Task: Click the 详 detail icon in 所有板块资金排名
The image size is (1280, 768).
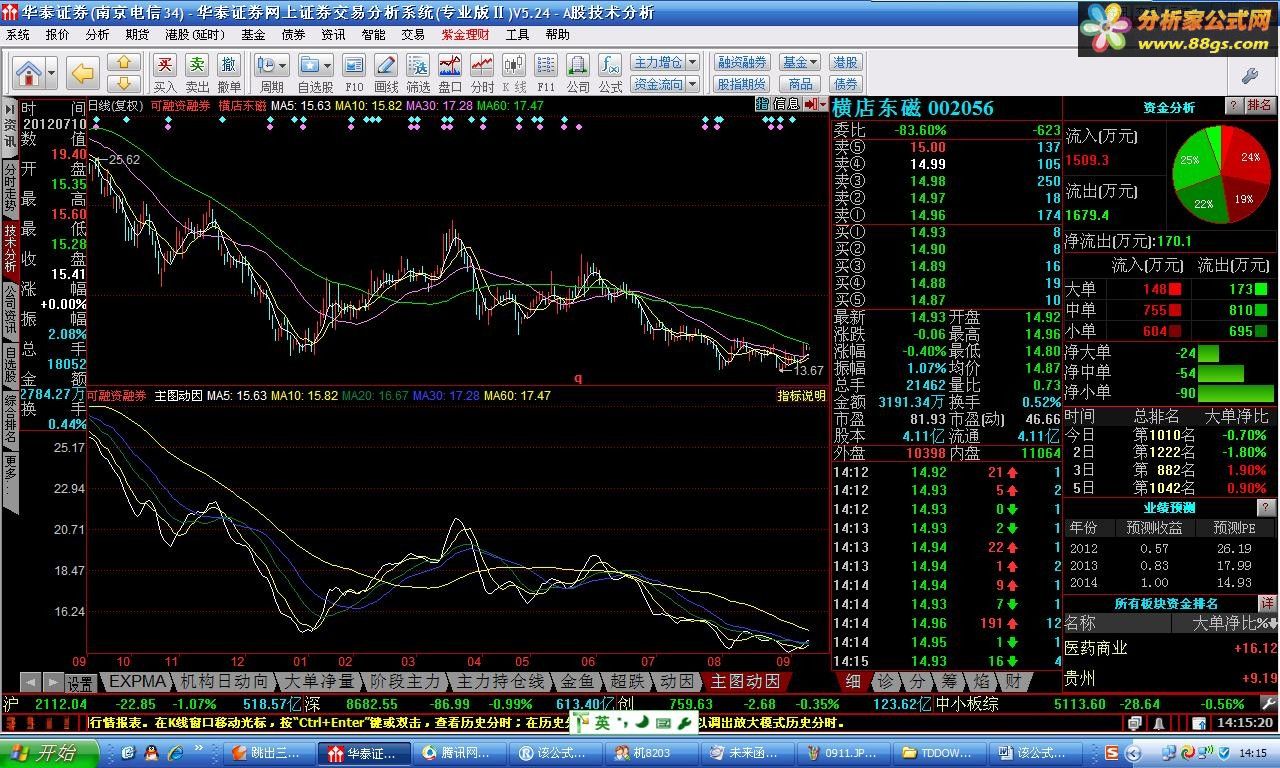Action: coord(1267,603)
